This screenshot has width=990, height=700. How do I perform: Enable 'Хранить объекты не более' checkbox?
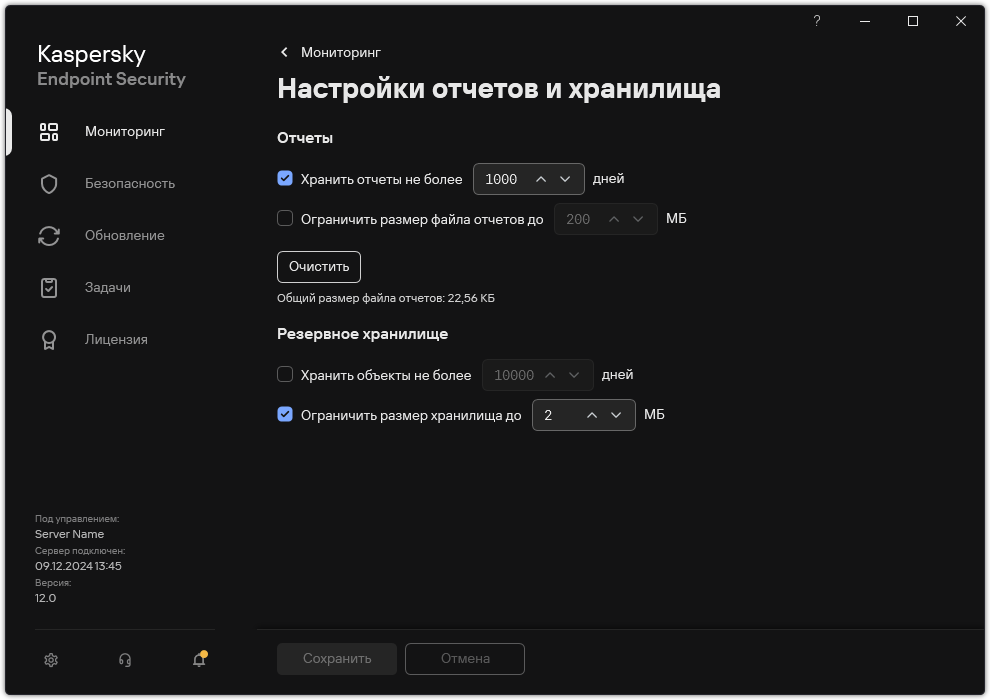click(x=285, y=374)
